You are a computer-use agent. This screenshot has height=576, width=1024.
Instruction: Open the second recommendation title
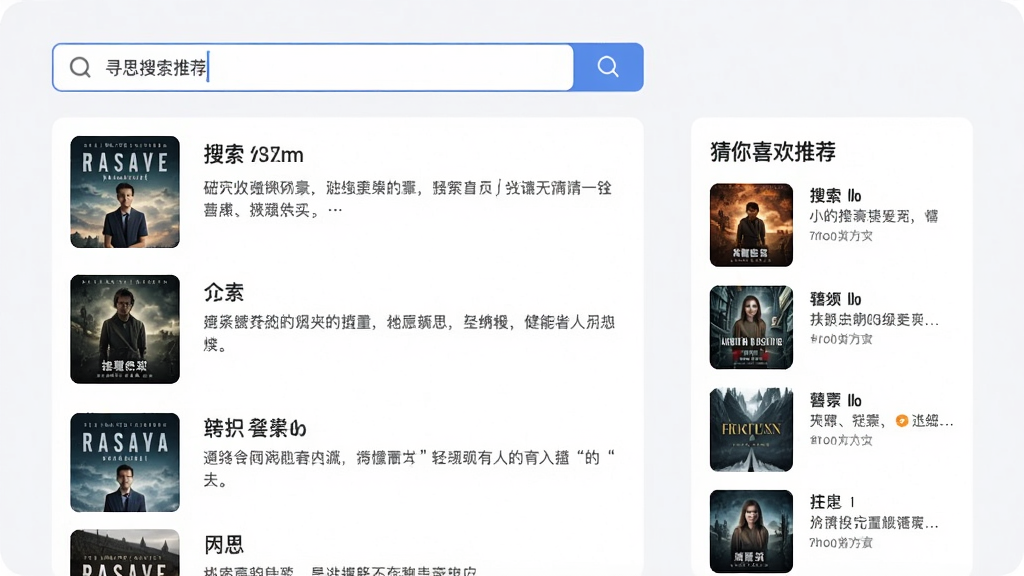[x=835, y=299]
